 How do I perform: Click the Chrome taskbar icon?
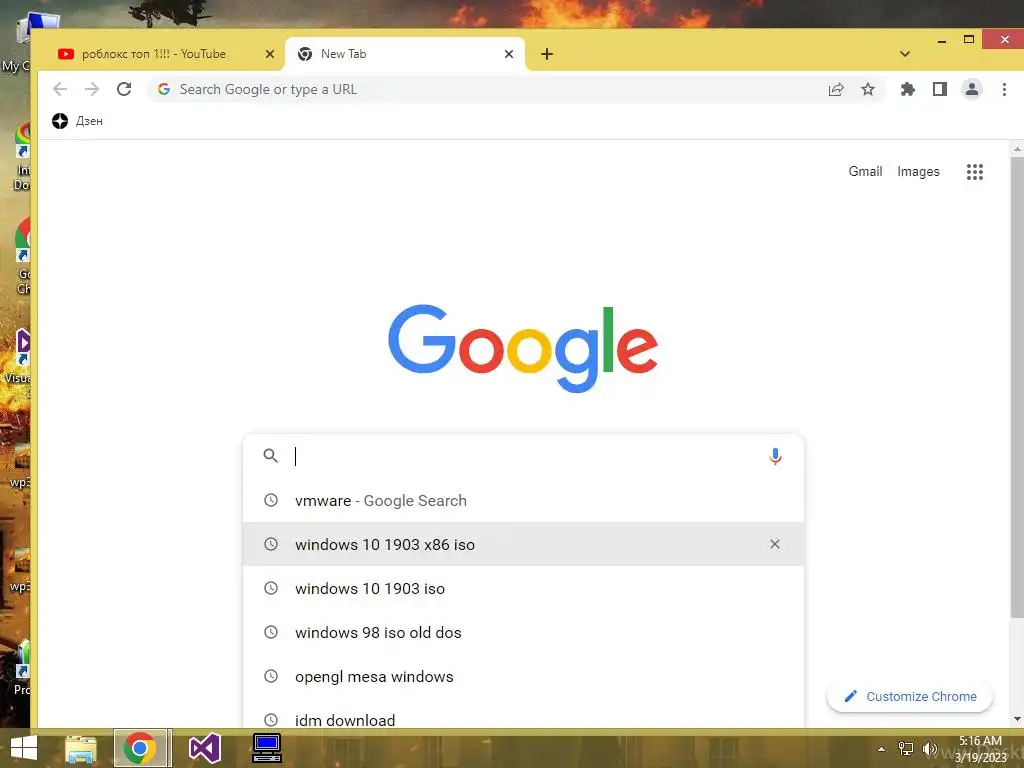pos(140,748)
